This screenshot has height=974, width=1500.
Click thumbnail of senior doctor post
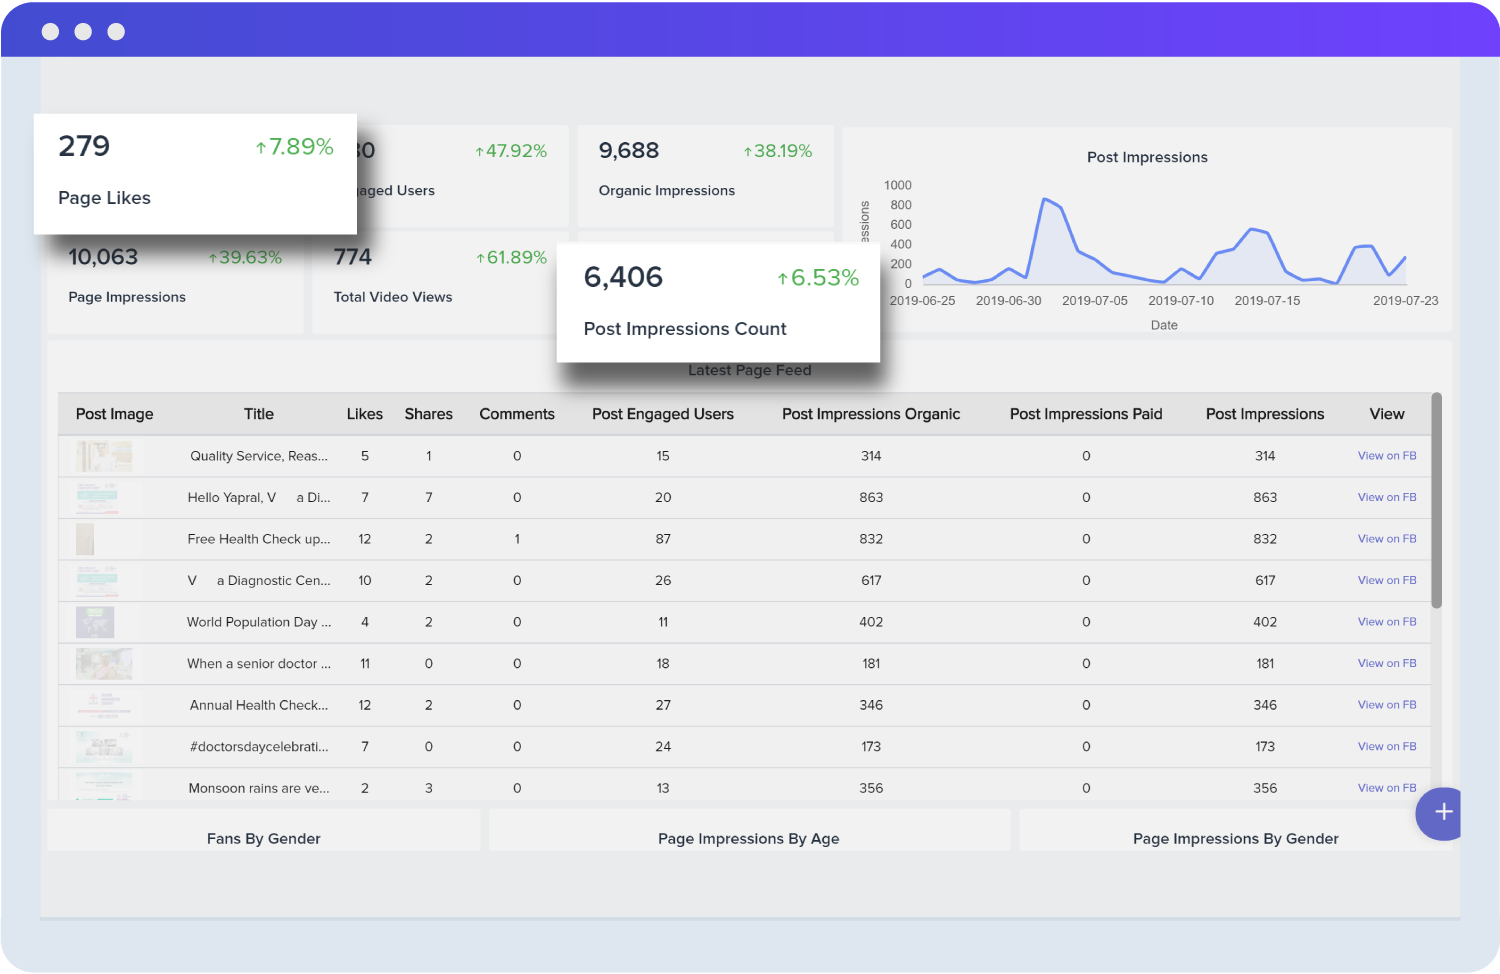(104, 664)
